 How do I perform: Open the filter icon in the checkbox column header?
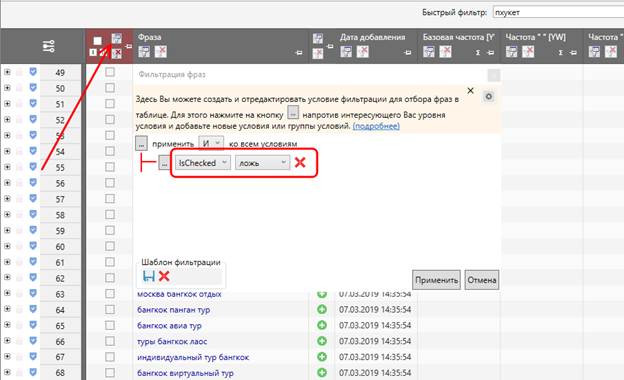(x=116, y=38)
